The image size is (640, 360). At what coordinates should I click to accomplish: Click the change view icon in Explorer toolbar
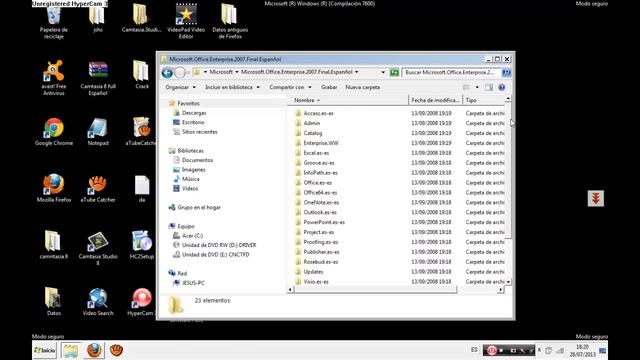click(466, 87)
